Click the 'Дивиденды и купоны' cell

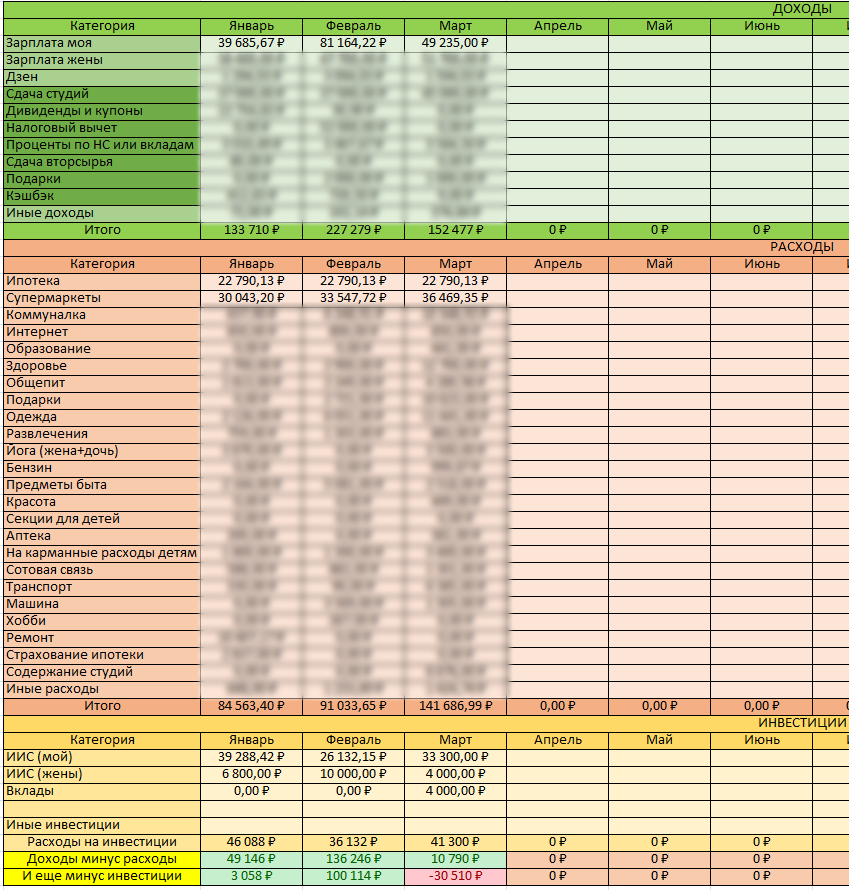pyautogui.click(x=102, y=111)
